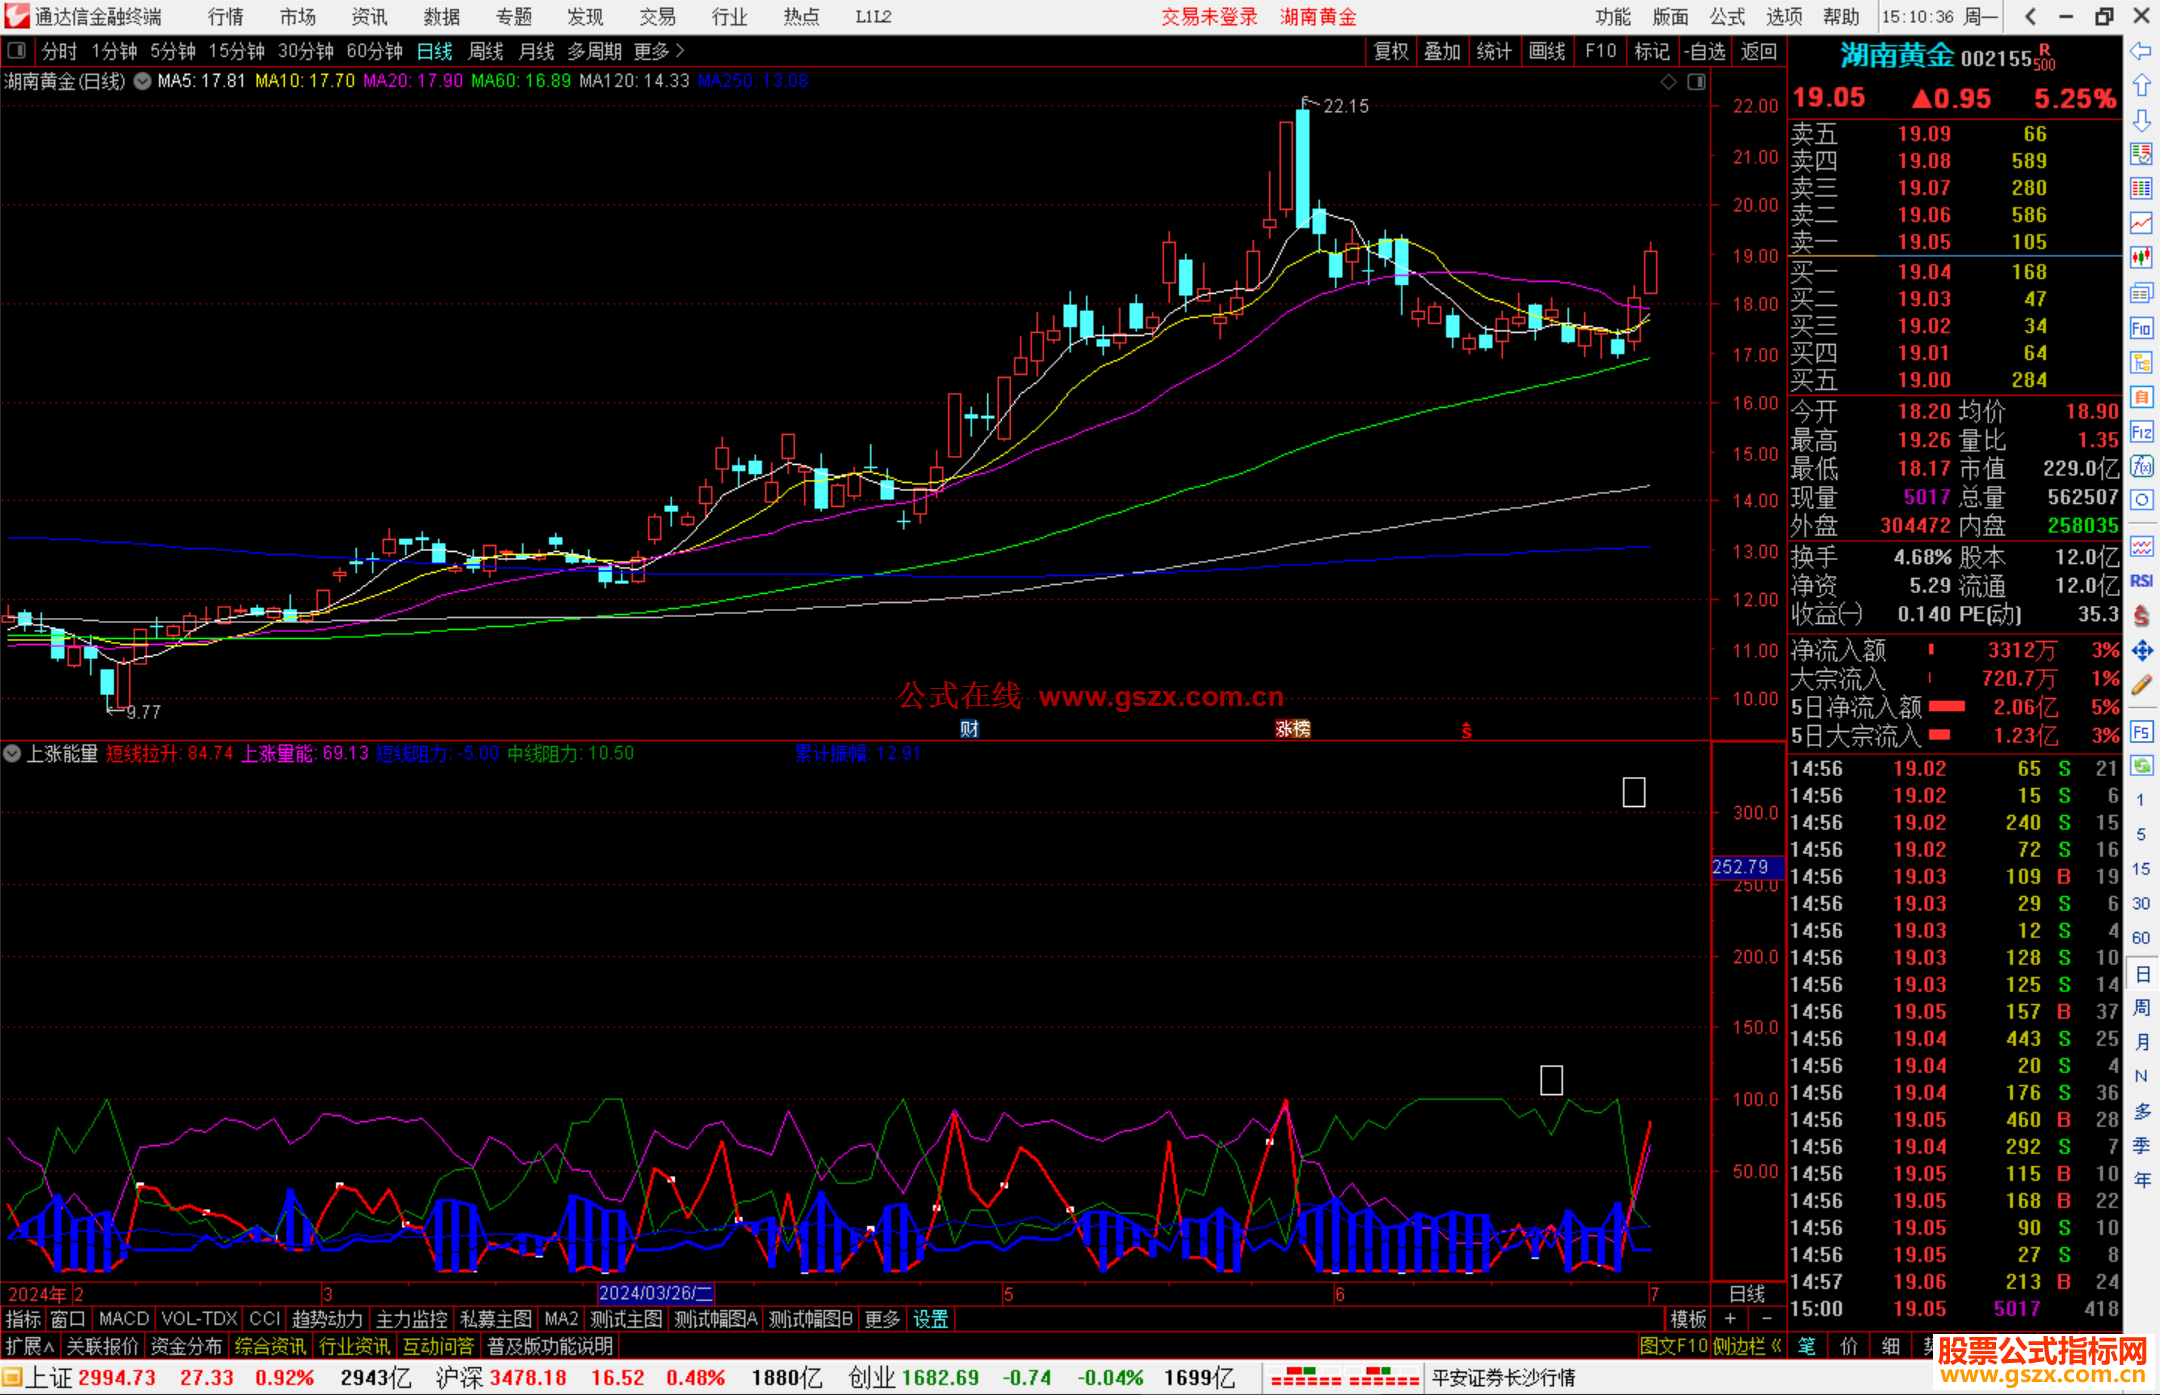Click the F12 trade sidebar icon

pyautogui.click(x=2141, y=432)
